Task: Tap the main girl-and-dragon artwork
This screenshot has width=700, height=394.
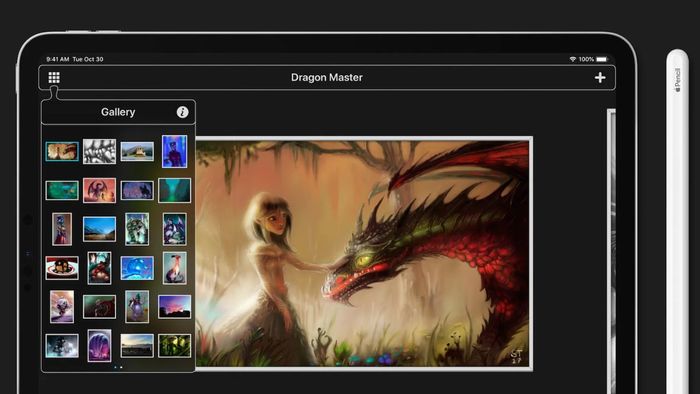Action: tap(364, 253)
